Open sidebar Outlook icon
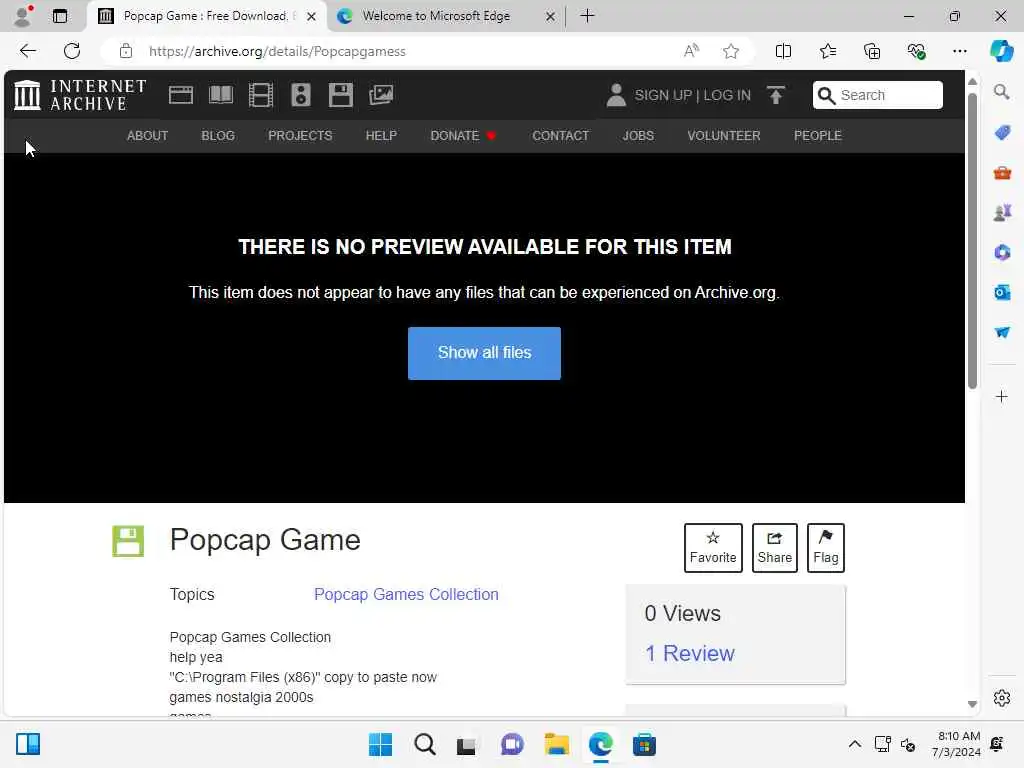The height and width of the screenshot is (768, 1024). tap(1002, 292)
